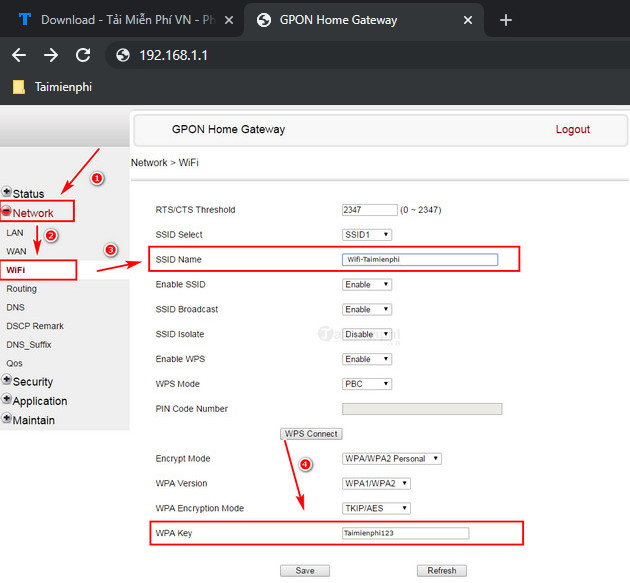Viewport: 630px width, 583px height.
Task: Click the Refresh button at bottom
Action: tap(442, 571)
